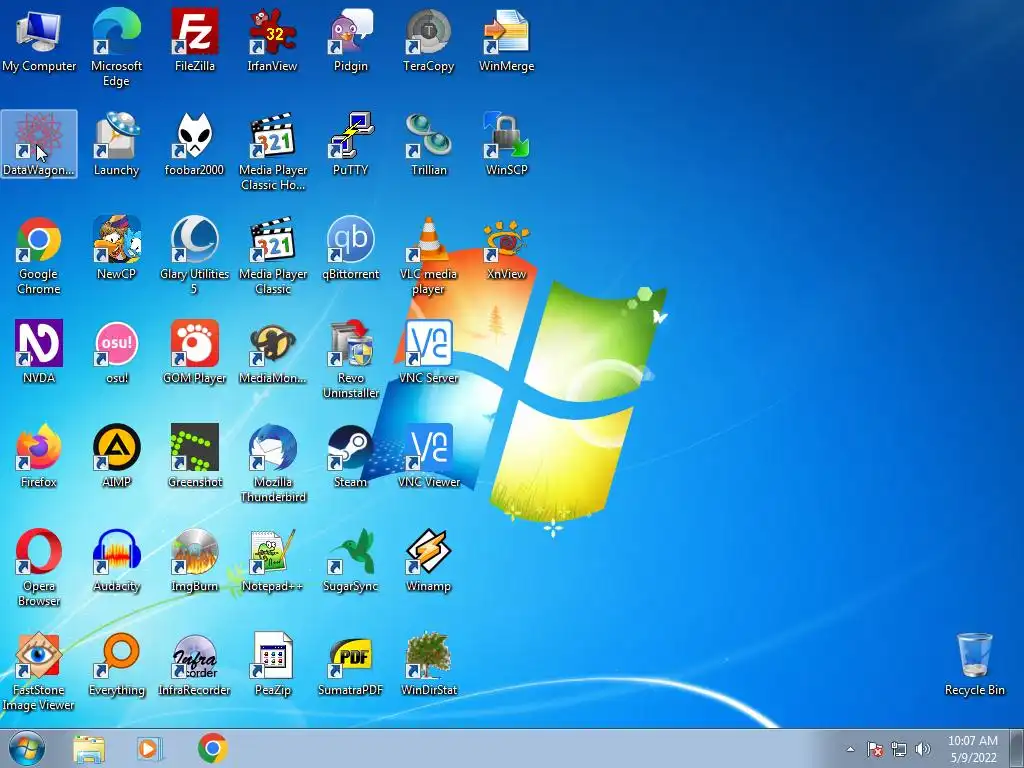
Task: Select the osu! desktop icon
Action: click(x=116, y=352)
